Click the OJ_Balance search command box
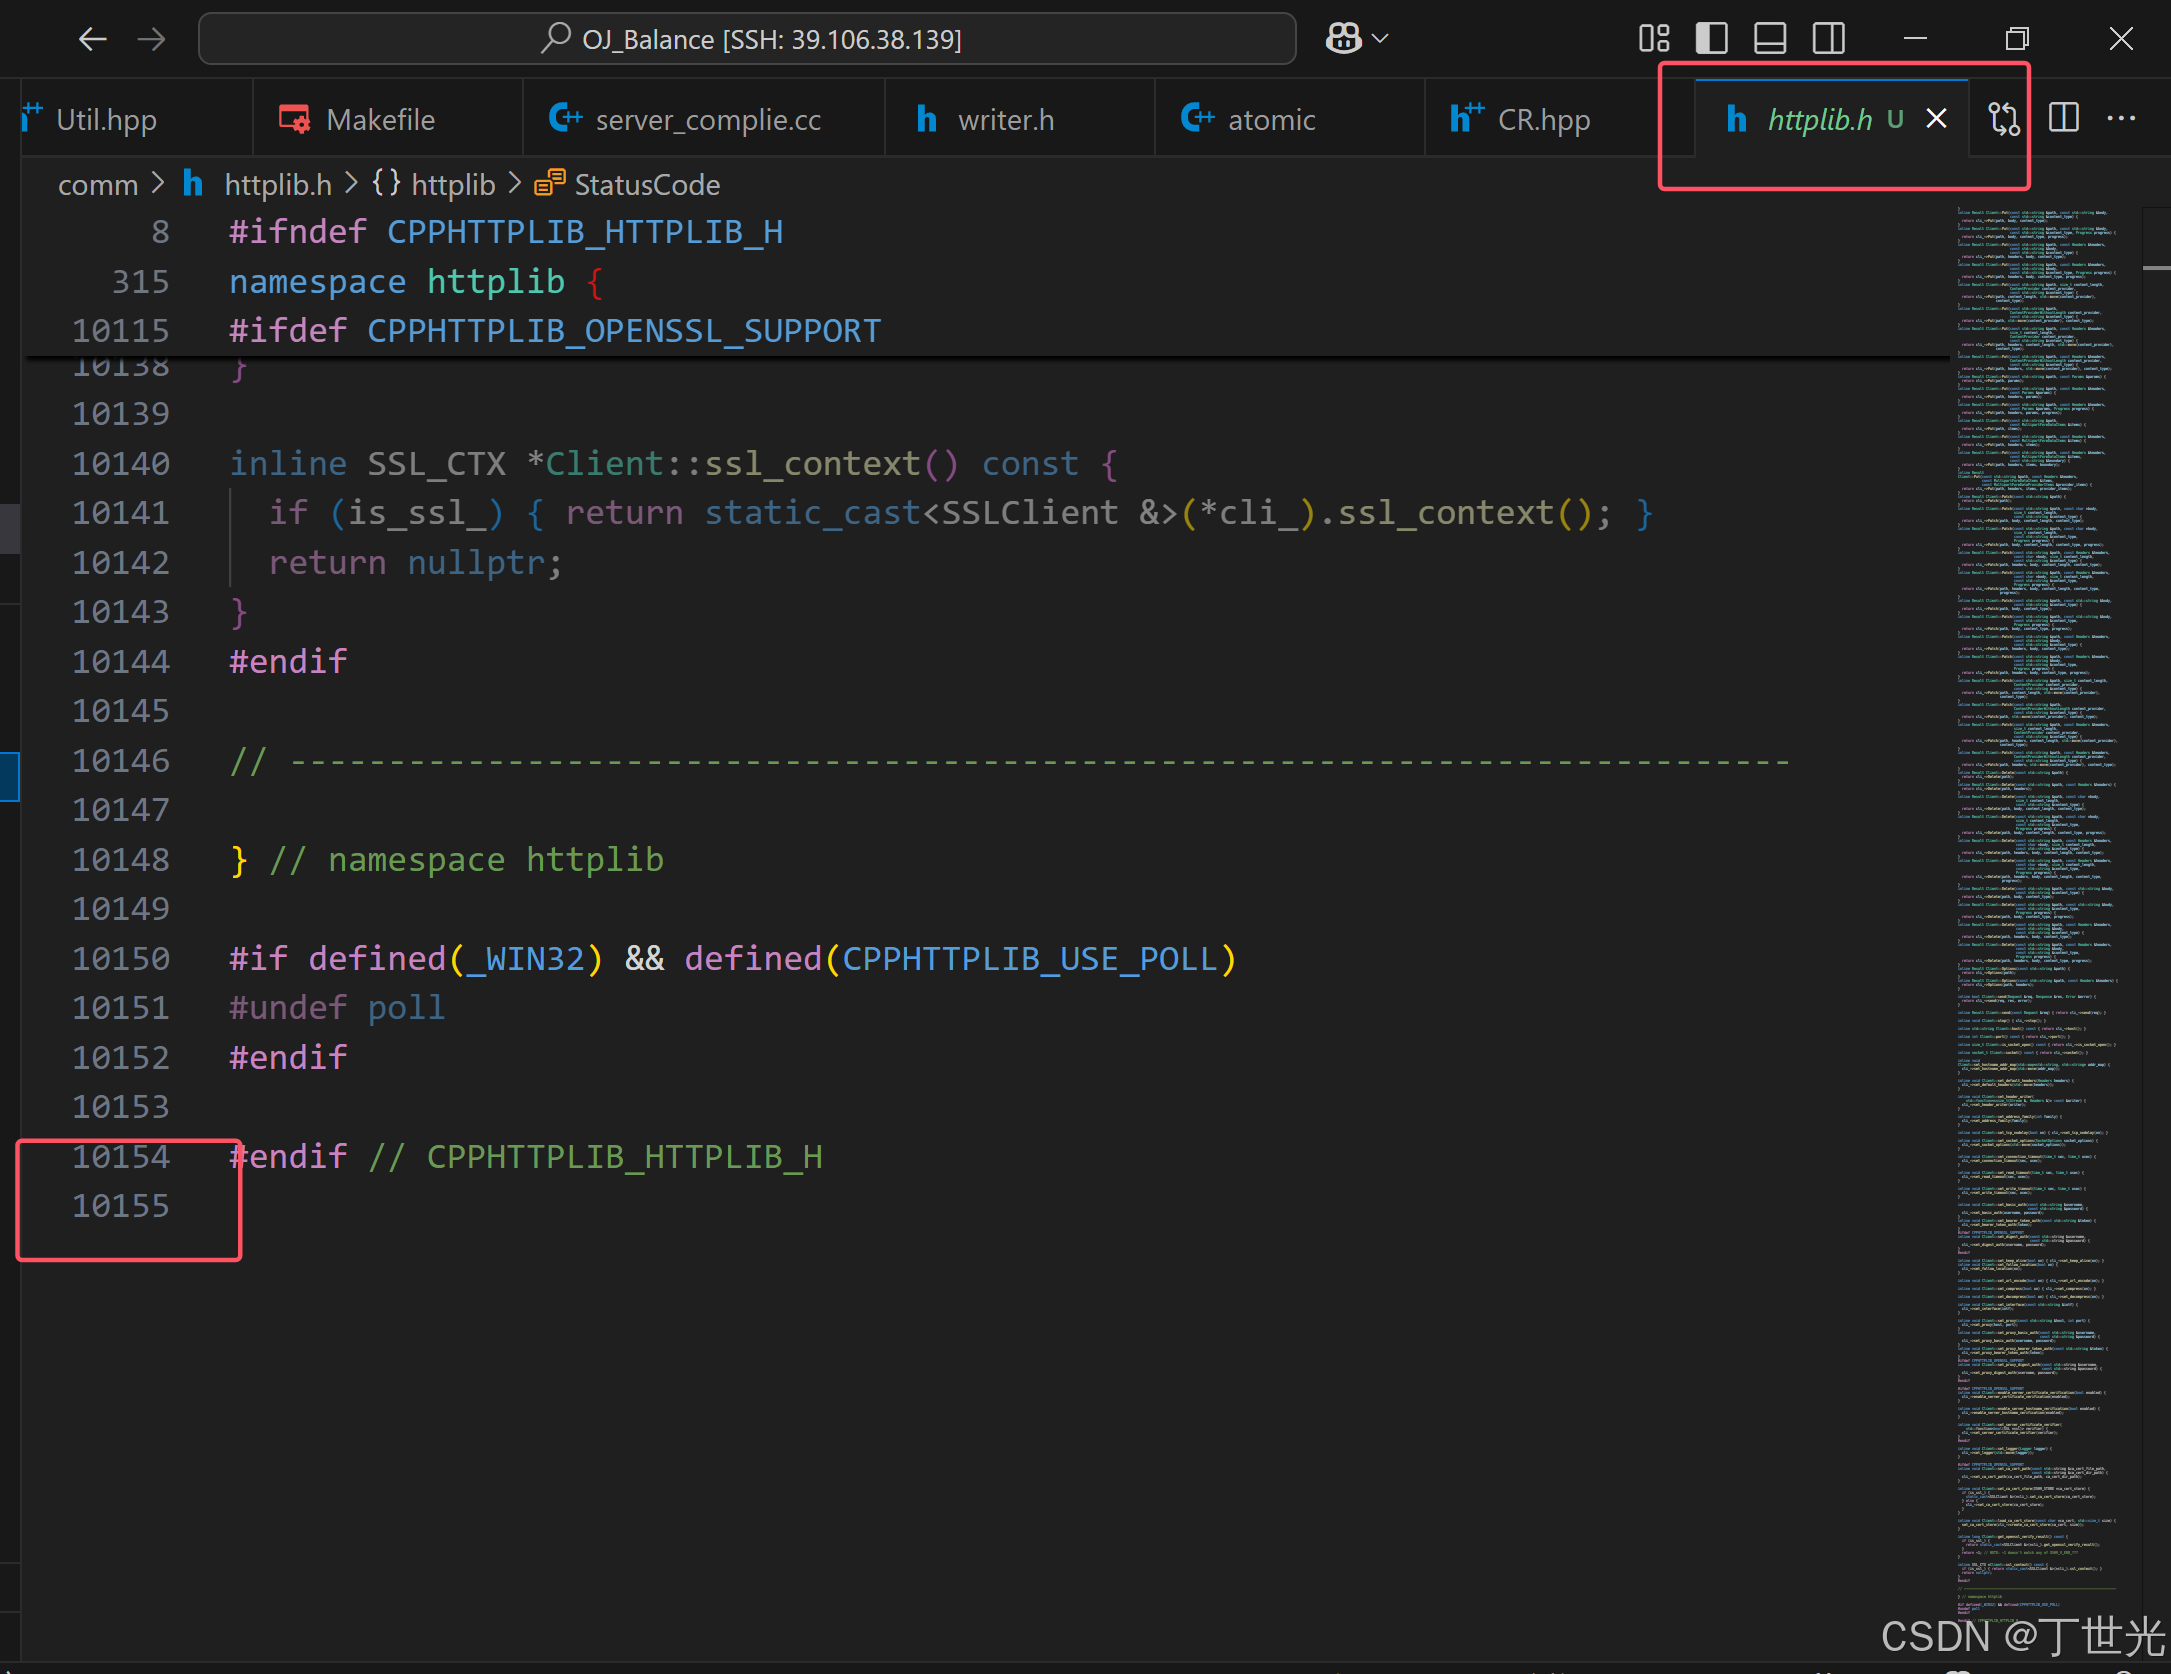Image resolution: width=2171 pixels, height=1674 pixels. (x=747, y=39)
